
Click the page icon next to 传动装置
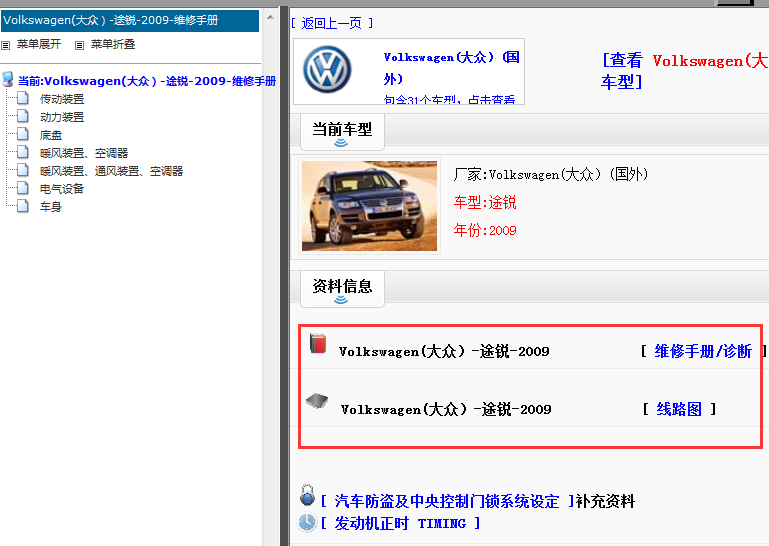(23, 98)
